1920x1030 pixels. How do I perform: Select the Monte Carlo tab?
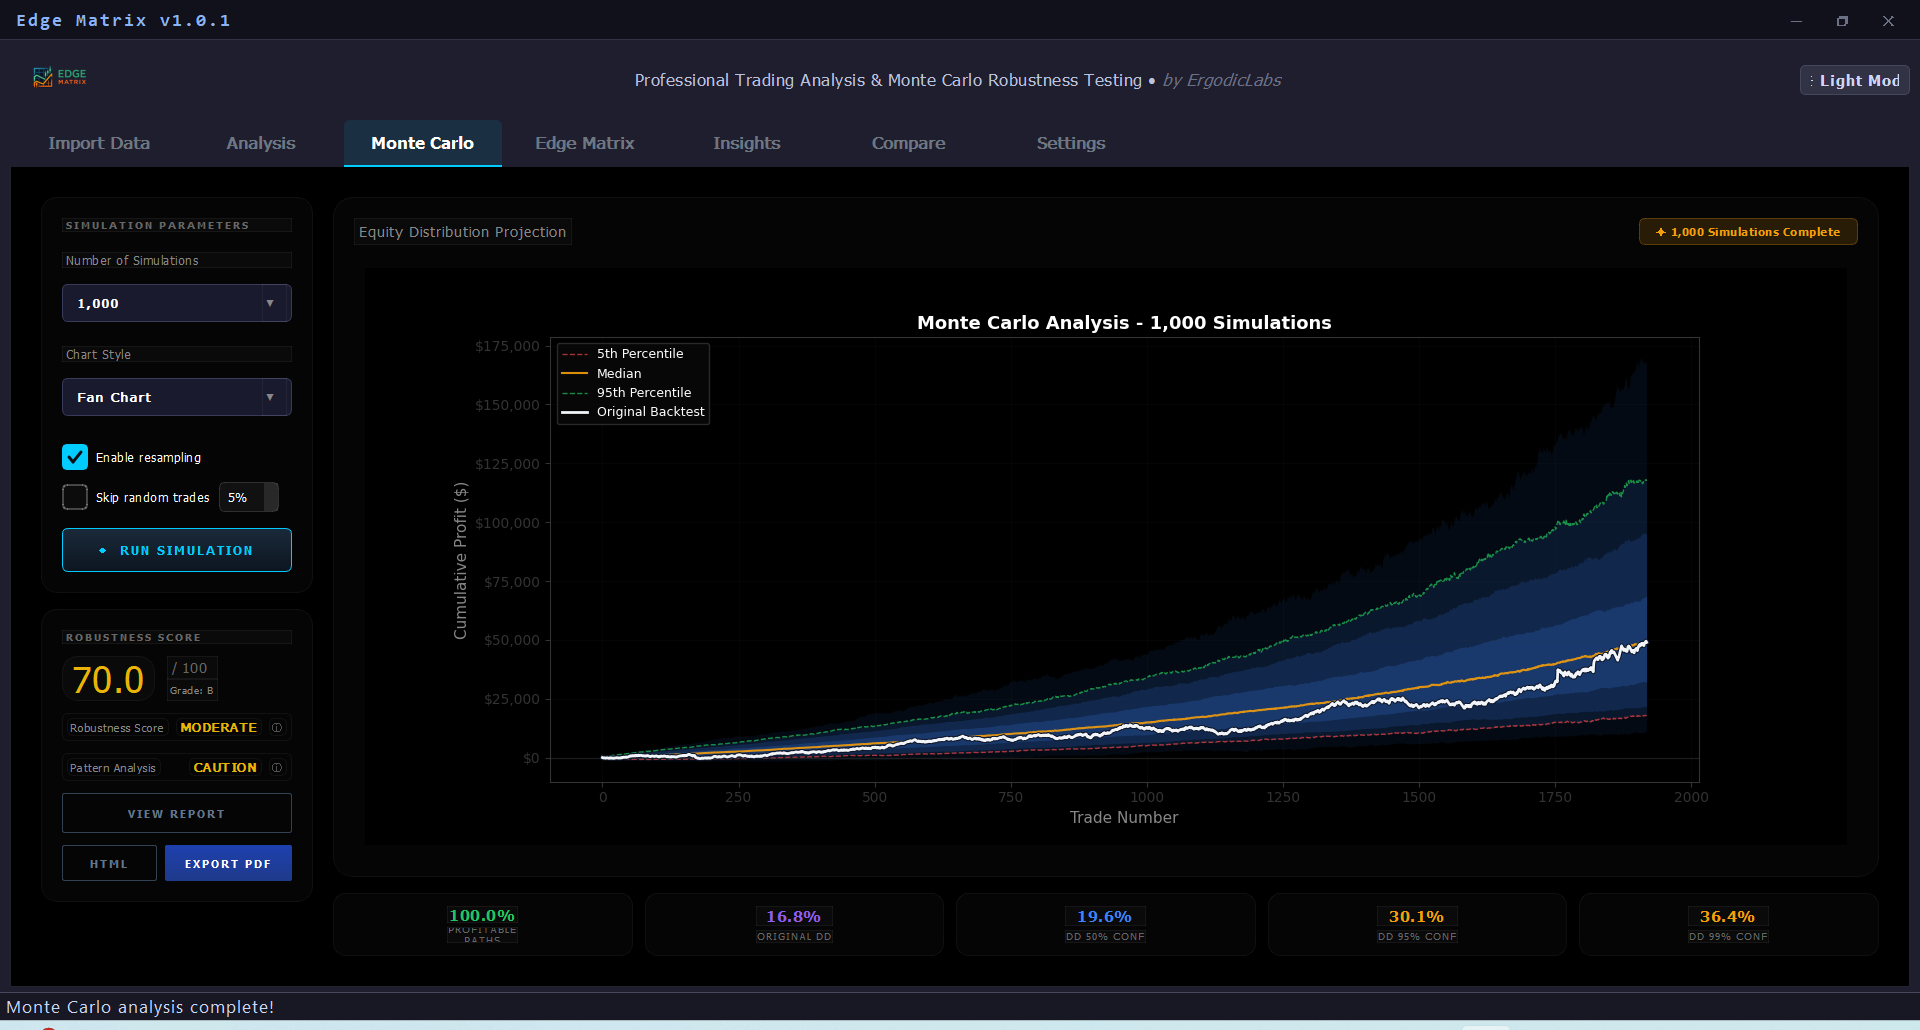(x=423, y=143)
